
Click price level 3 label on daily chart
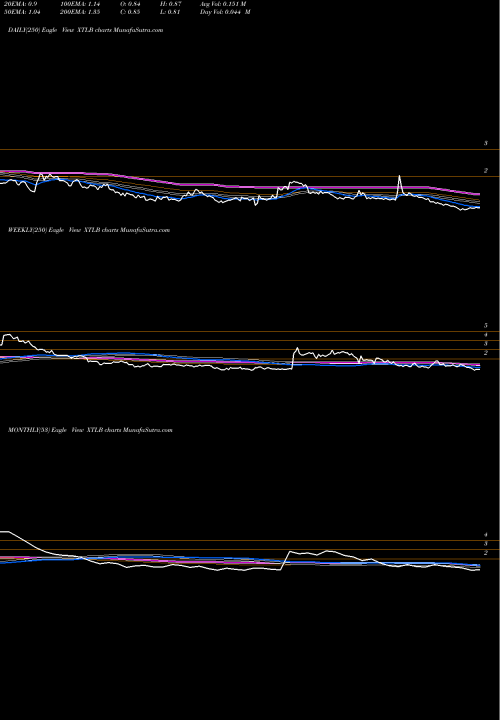[486, 143]
